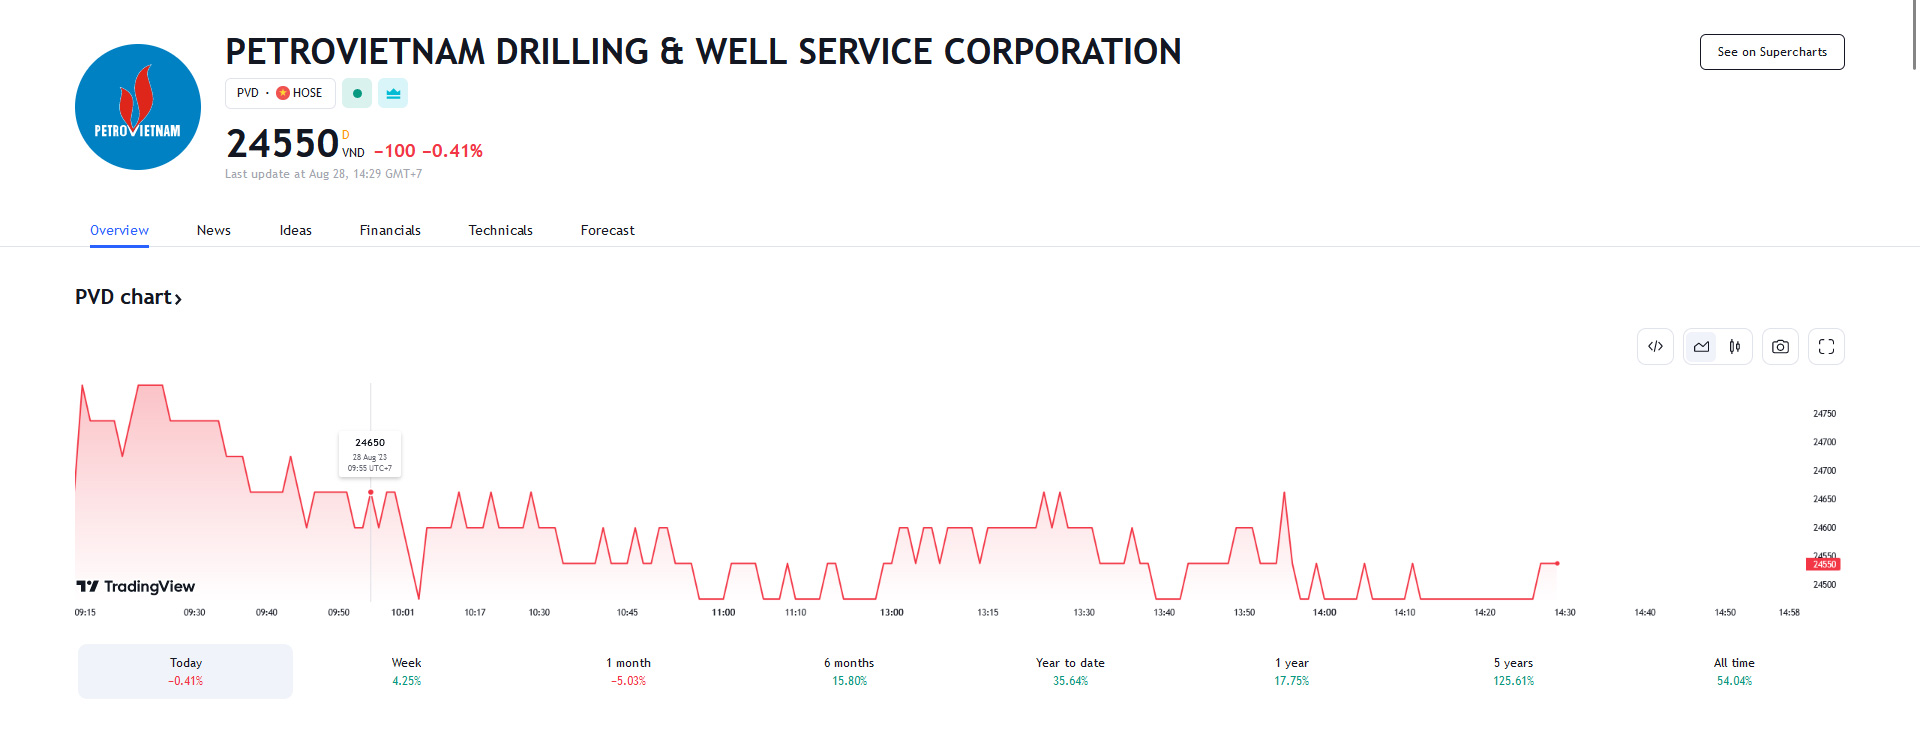This screenshot has height=741, width=1920.
Task: Switch to area chart style
Action: coord(1701,347)
